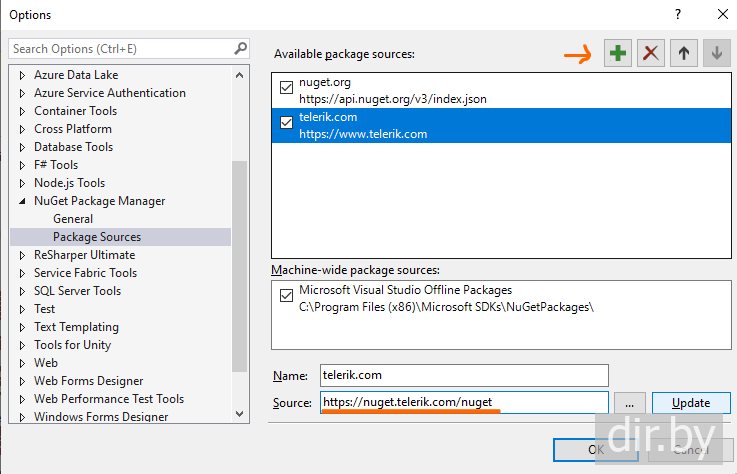Select General under NuGet Package Manager

(x=73, y=219)
